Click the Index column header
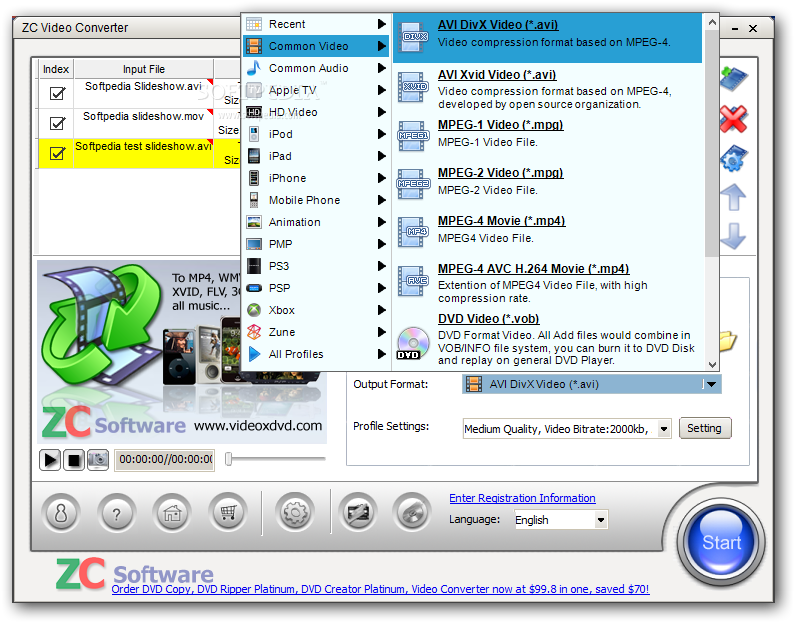The height and width of the screenshot is (623, 795). 56,69
